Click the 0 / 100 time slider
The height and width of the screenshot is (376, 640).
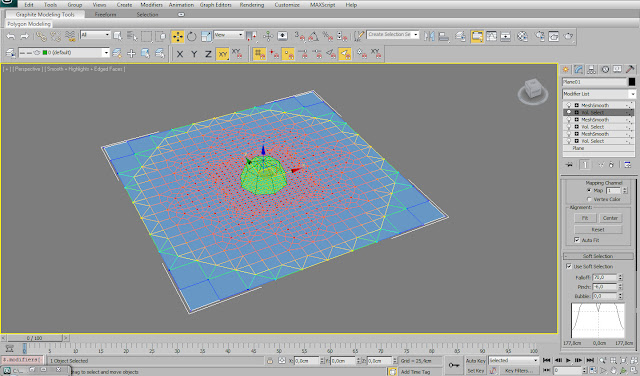[35, 338]
